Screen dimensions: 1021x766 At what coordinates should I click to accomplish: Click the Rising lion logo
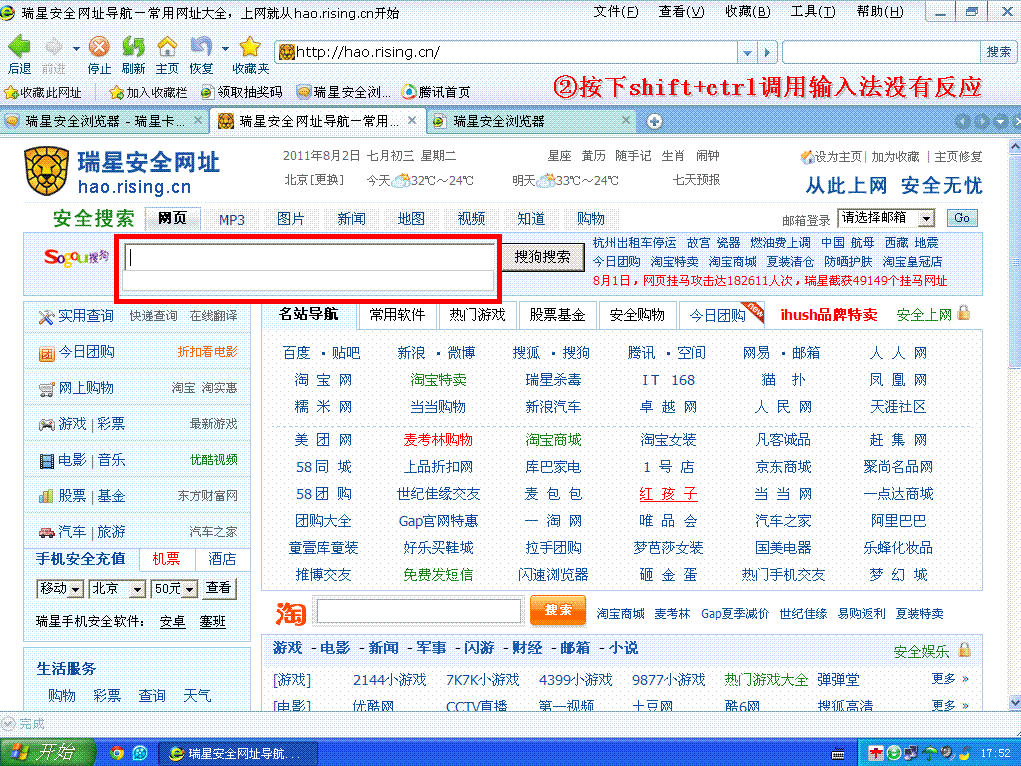pyautogui.click(x=46, y=171)
